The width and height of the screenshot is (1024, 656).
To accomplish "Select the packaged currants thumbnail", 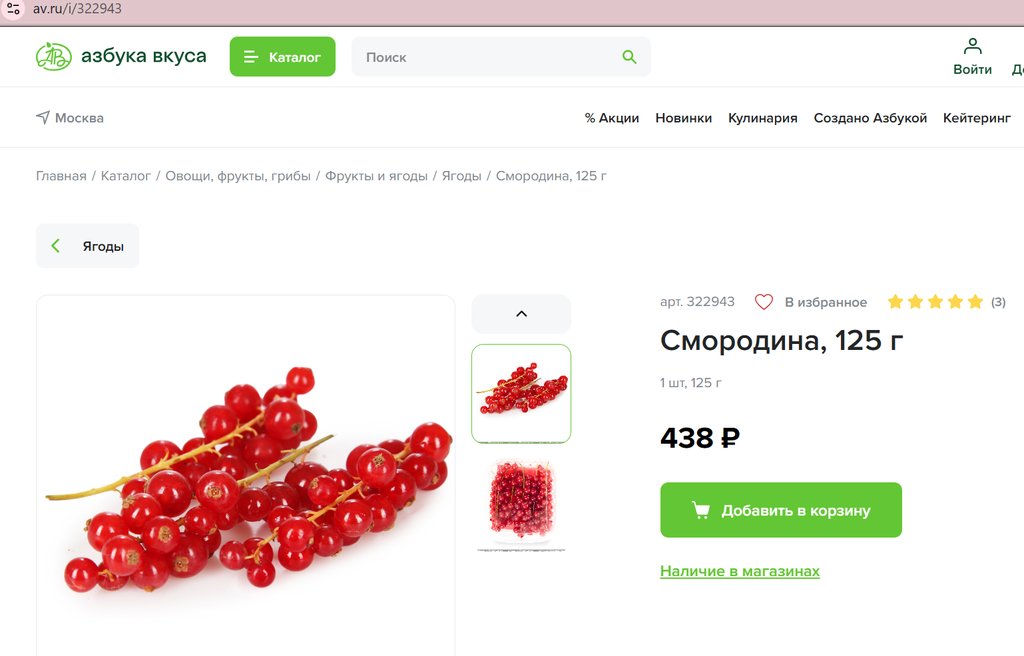I will click(521, 505).
